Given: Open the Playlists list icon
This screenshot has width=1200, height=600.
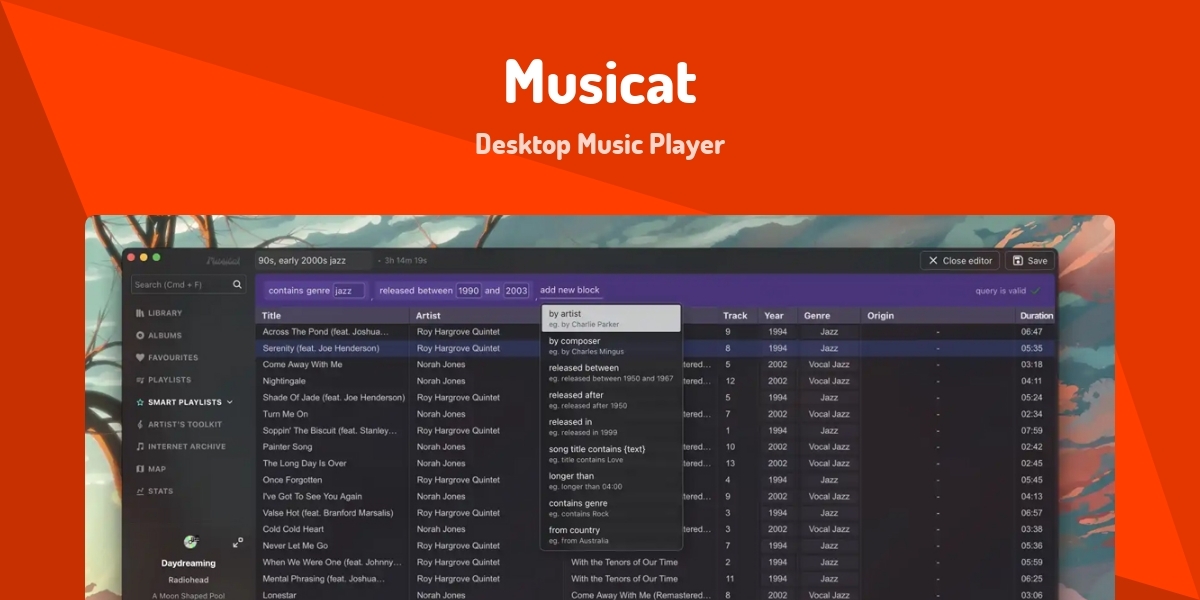Looking at the screenshot, I should click(x=140, y=380).
